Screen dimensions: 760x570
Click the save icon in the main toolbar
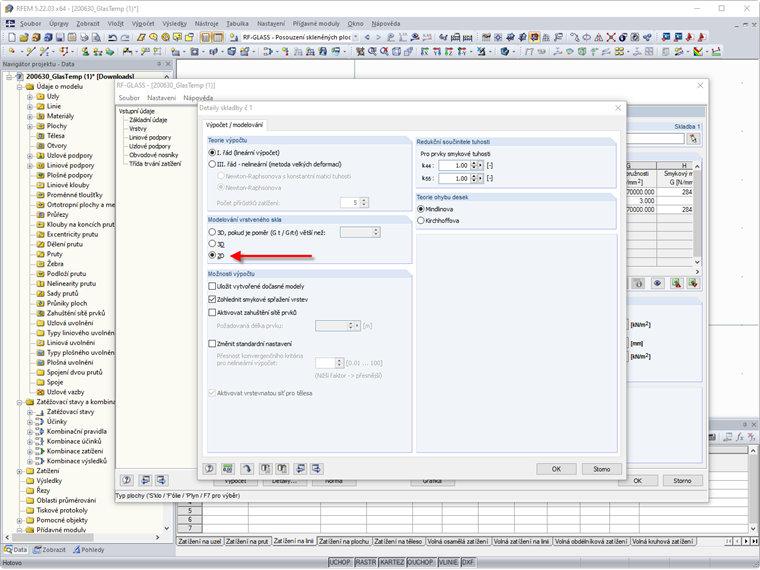(x=60, y=37)
